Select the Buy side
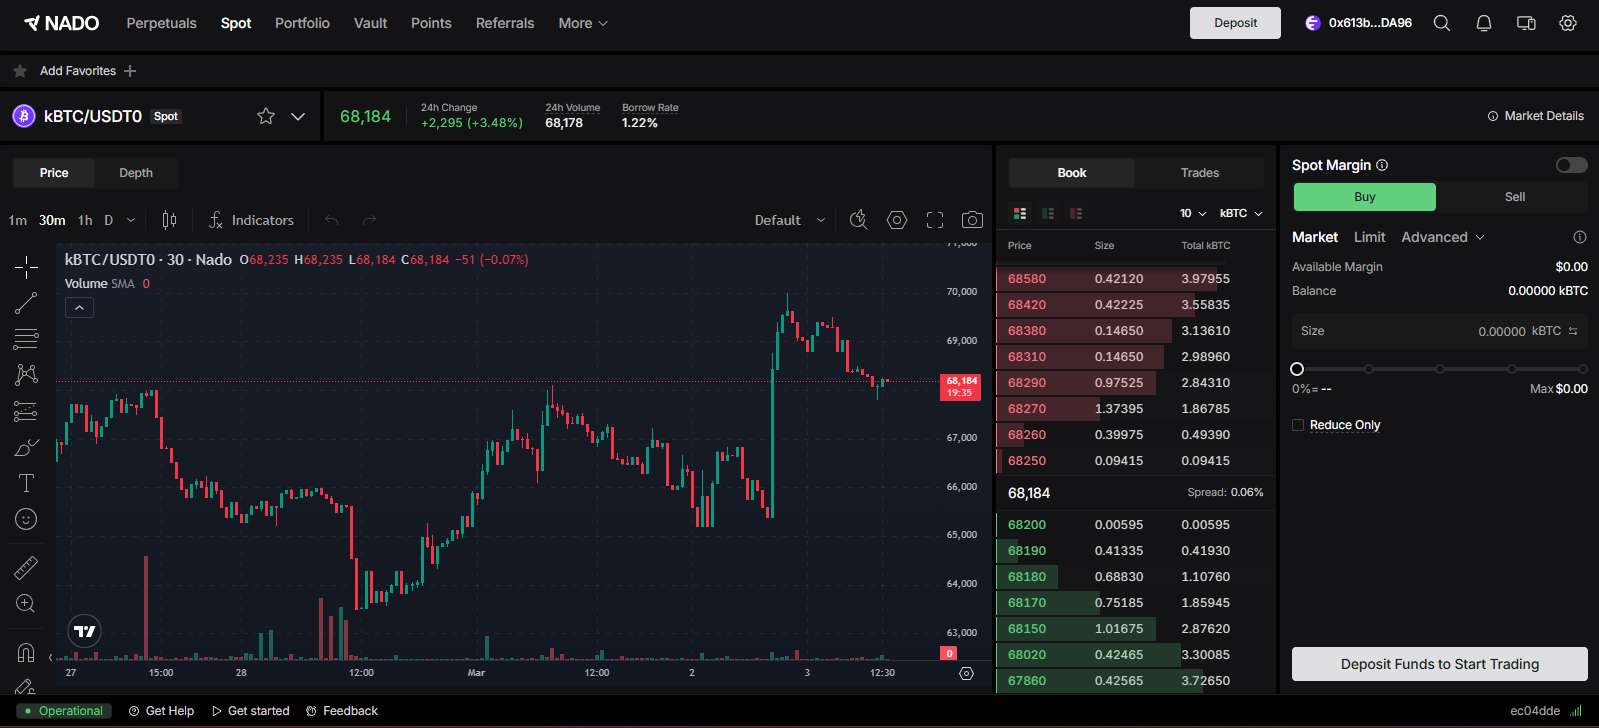Viewport: 1599px width, 728px height. pos(1365,197)
